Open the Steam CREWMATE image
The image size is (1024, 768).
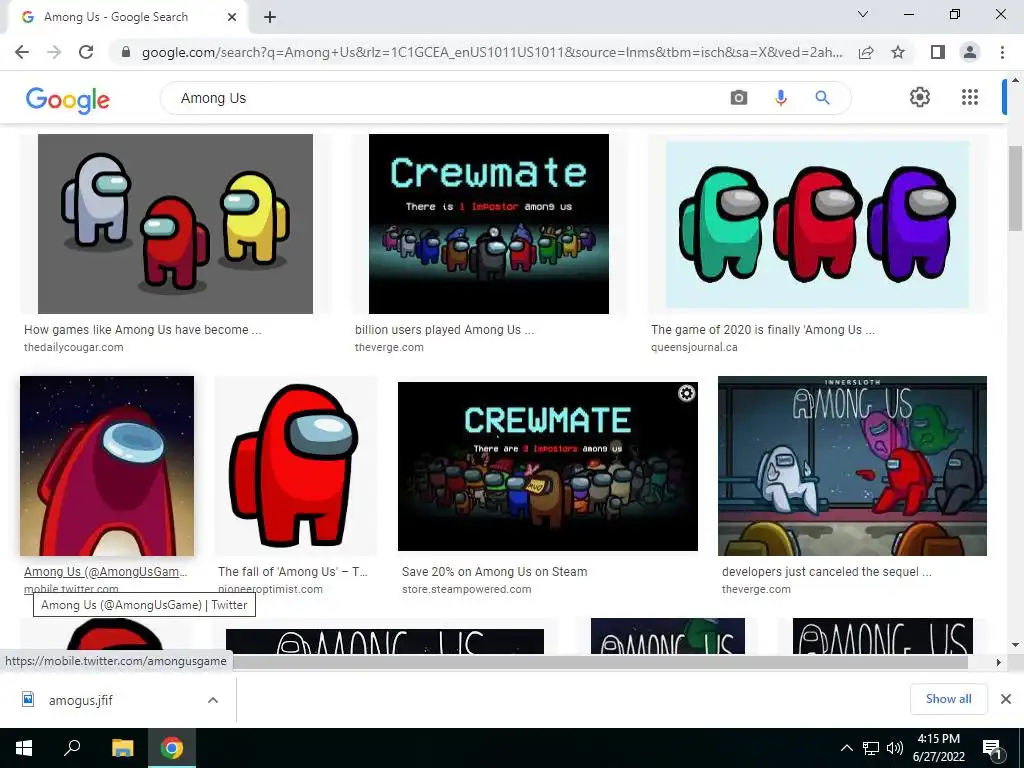pos(548,466)
